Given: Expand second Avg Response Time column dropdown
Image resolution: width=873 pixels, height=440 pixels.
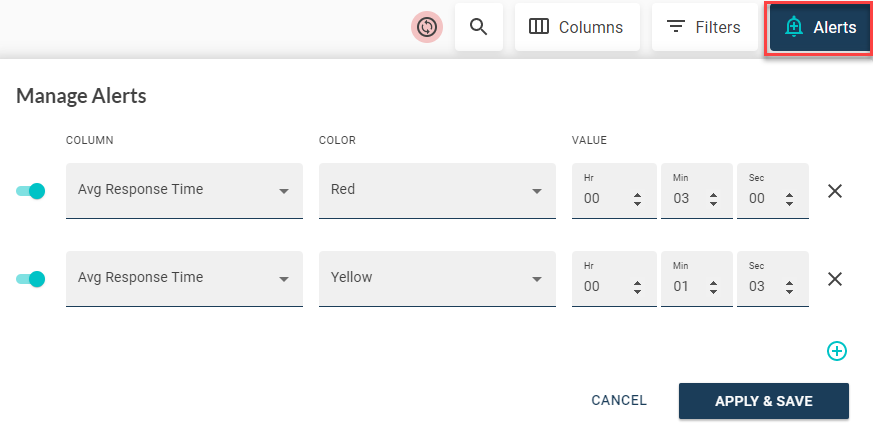Looking at the screenshot, I should click(184, 278).
